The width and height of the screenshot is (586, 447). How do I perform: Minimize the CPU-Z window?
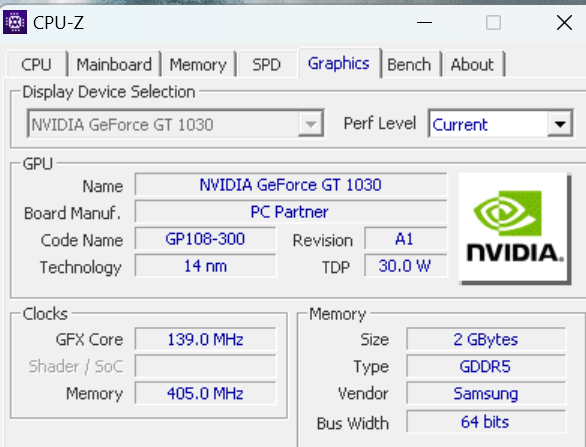tap(425, 22)
